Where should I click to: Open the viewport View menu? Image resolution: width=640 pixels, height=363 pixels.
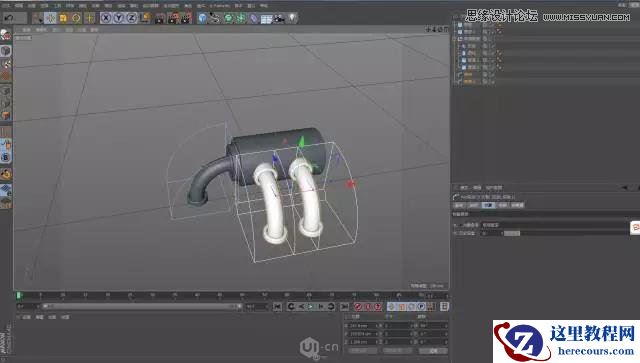pyautogui.click(x=26, y=30)
